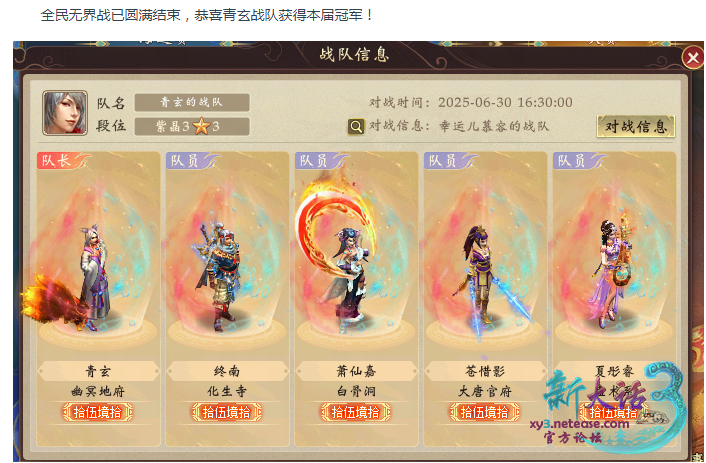Click the 夏彤睿 character model
The width and height of the screenshot is (706, 463).
(x=615, y=270)
